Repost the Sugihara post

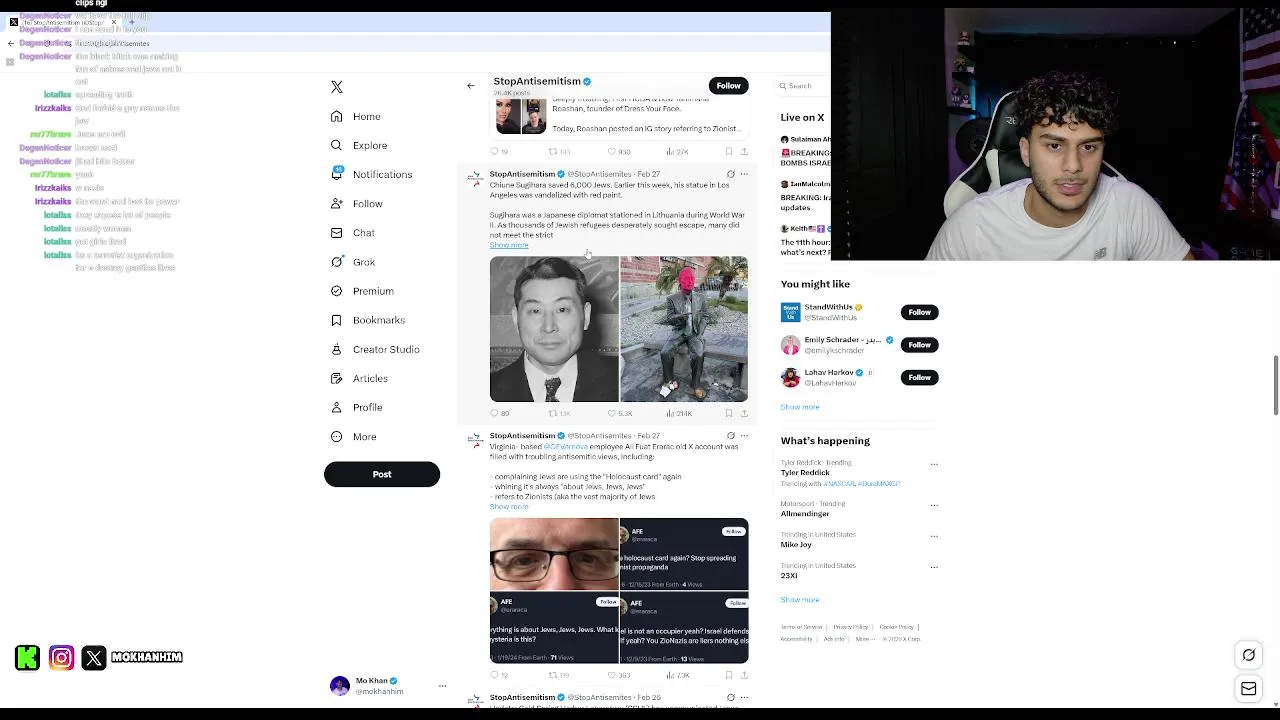[x=559, y=413]
